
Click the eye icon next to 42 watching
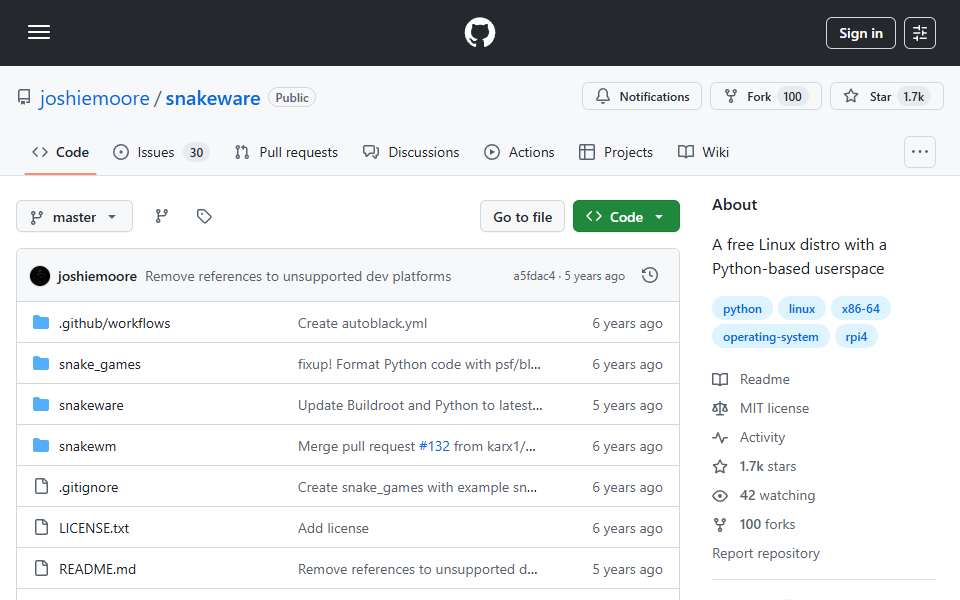coord(720,495)
